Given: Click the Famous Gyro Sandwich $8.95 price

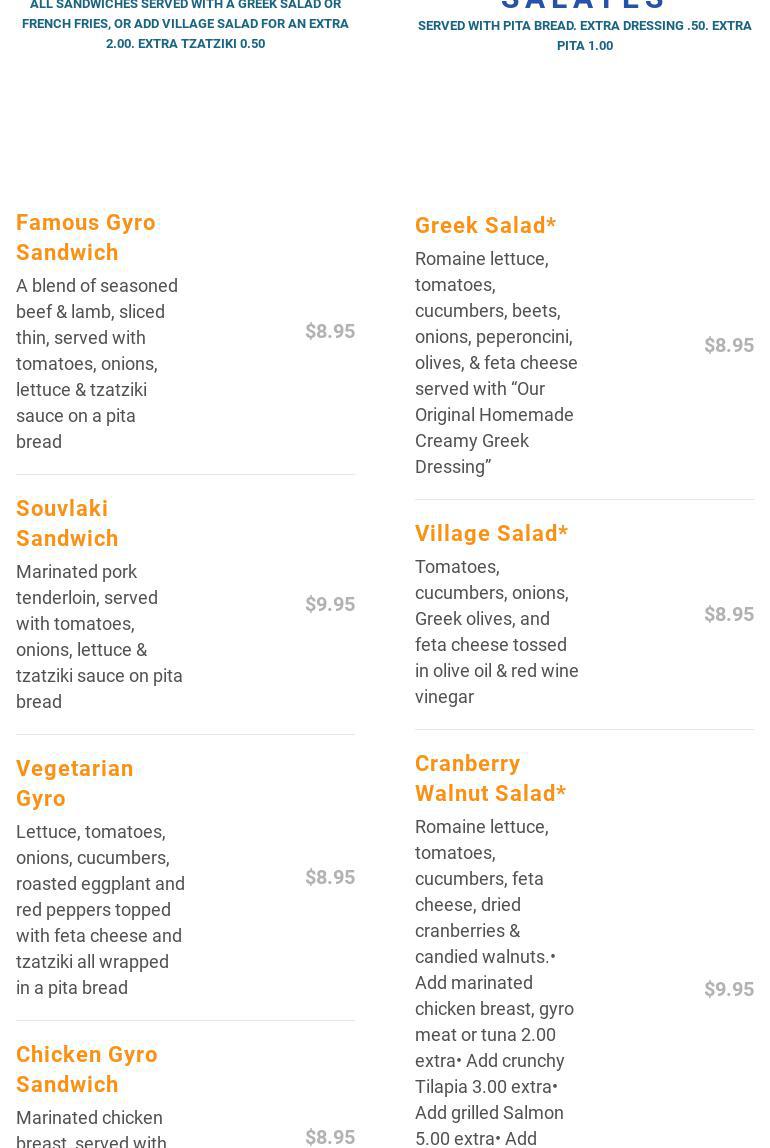Looking at the screenshot, I should pyautogui.click(x=329, y=331).
